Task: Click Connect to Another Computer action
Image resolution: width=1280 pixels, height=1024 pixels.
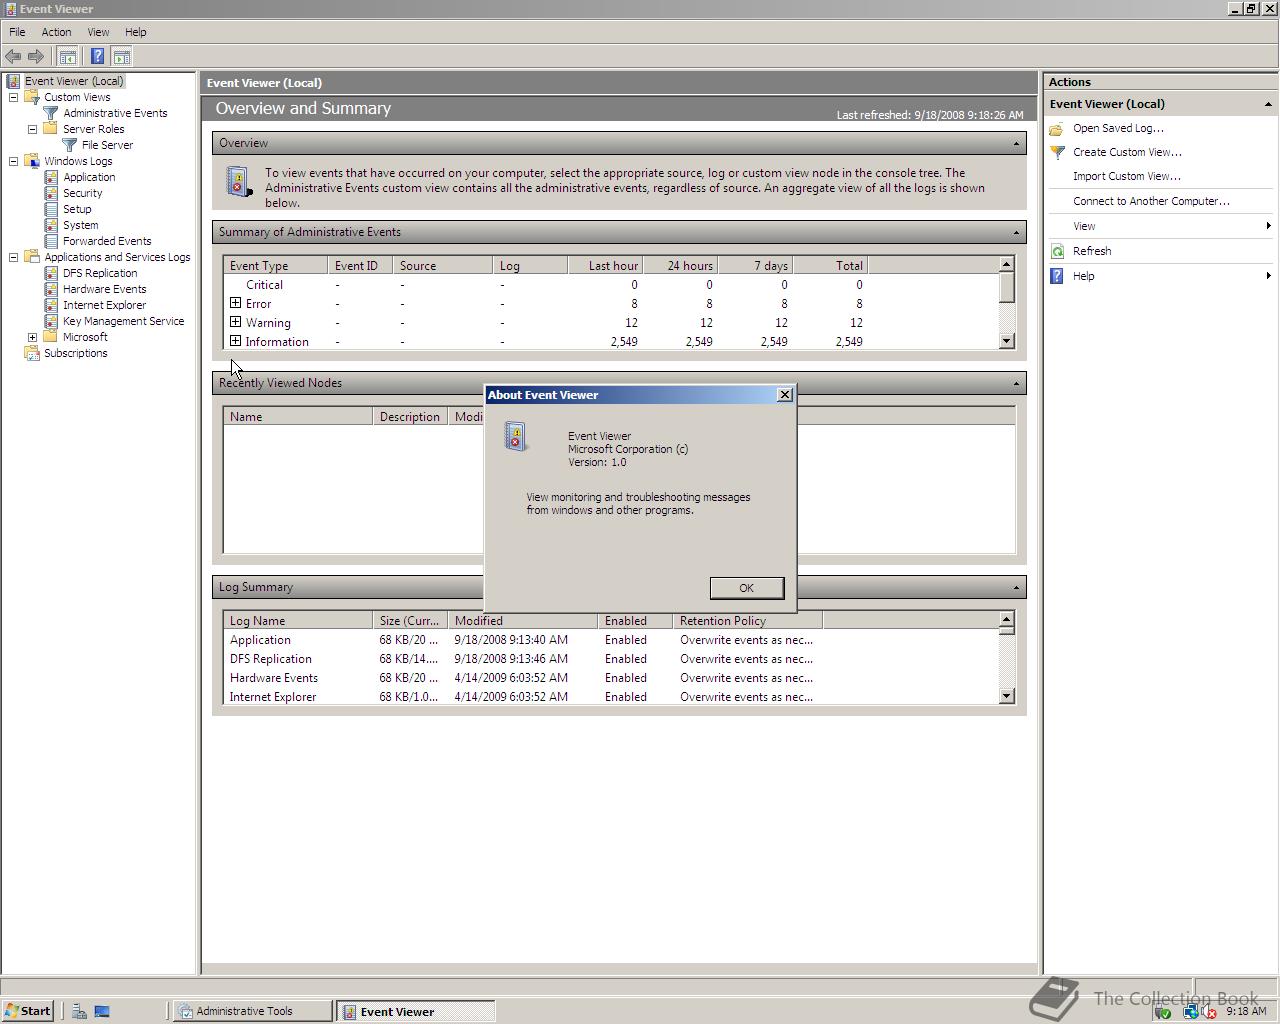Action: [x=1151, y=201]
